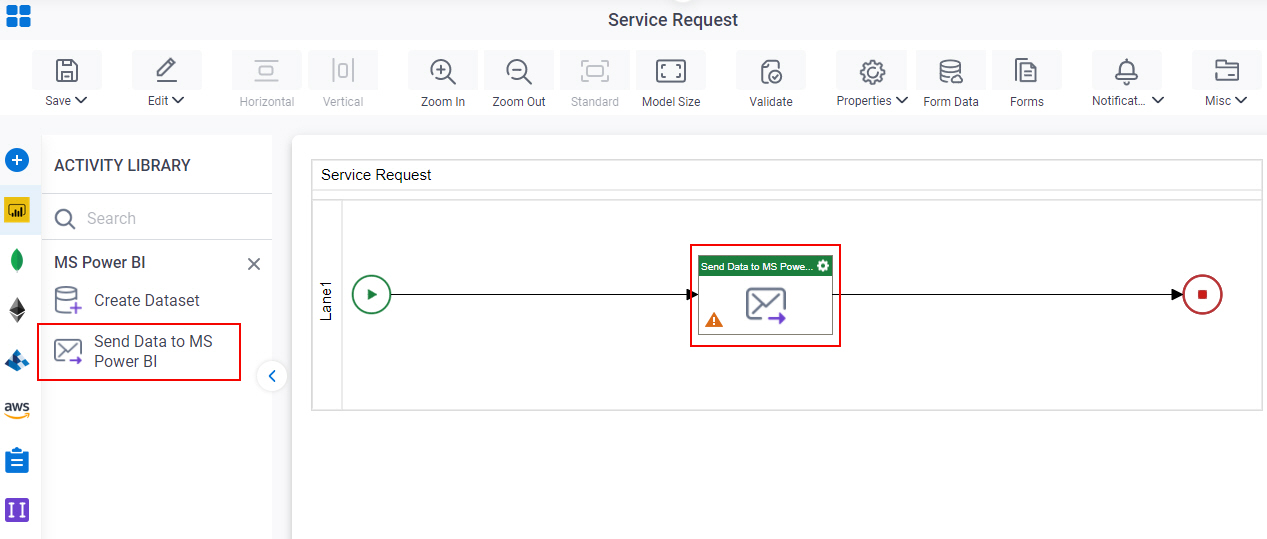The height and width of the screenshot is (539, 1267).
Task: Click the Service Request pool header
Action: click(x=376, y=175)
